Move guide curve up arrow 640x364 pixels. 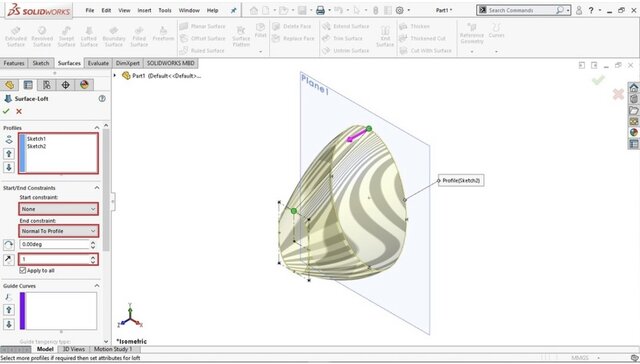click(9, 310)
